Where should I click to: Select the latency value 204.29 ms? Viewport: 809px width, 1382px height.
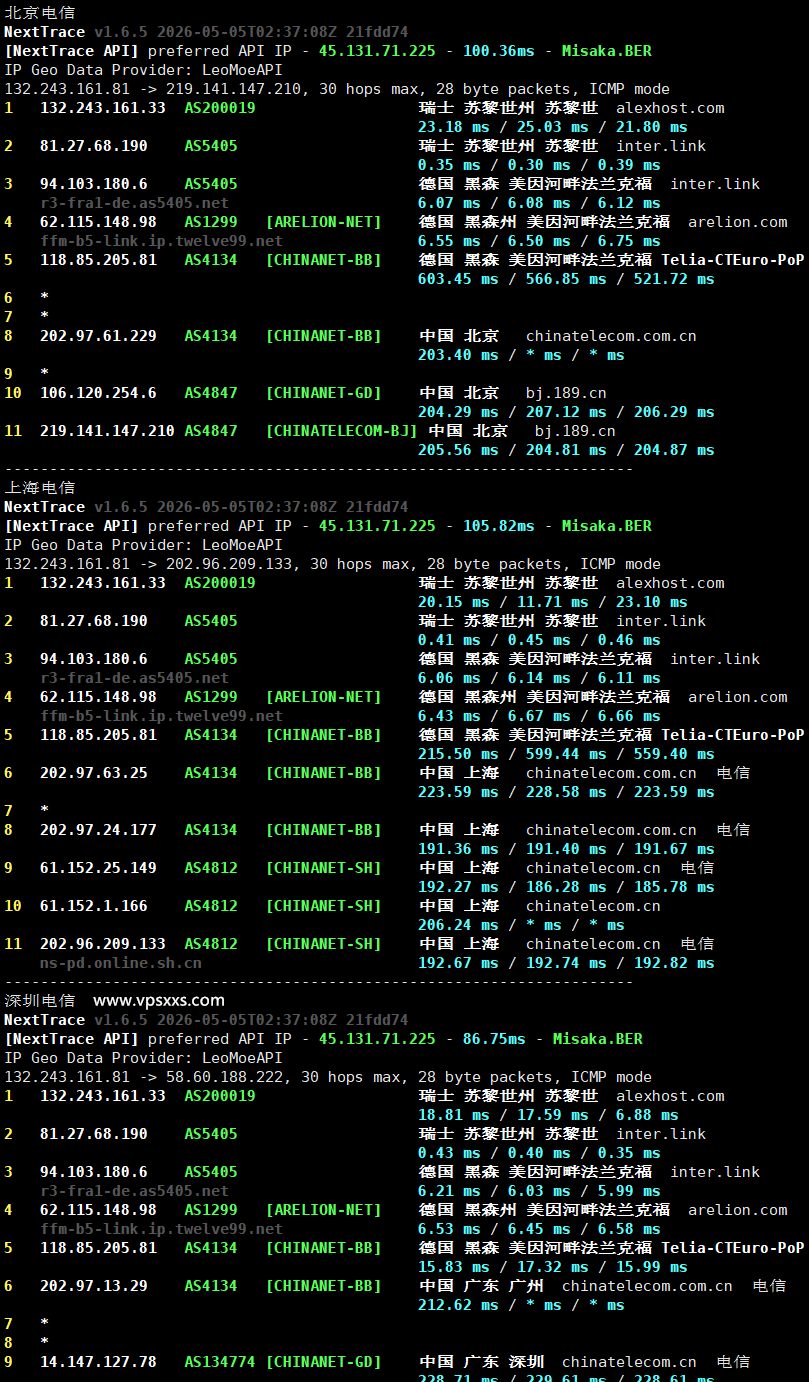pyautogui.click(x=458, y=412)
